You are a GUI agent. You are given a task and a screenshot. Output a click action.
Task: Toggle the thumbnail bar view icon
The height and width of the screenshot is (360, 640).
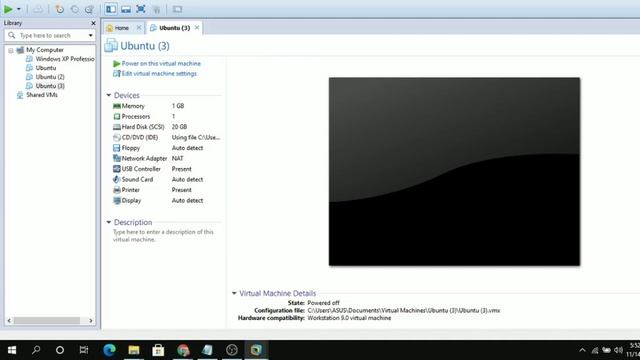point(126,9)
